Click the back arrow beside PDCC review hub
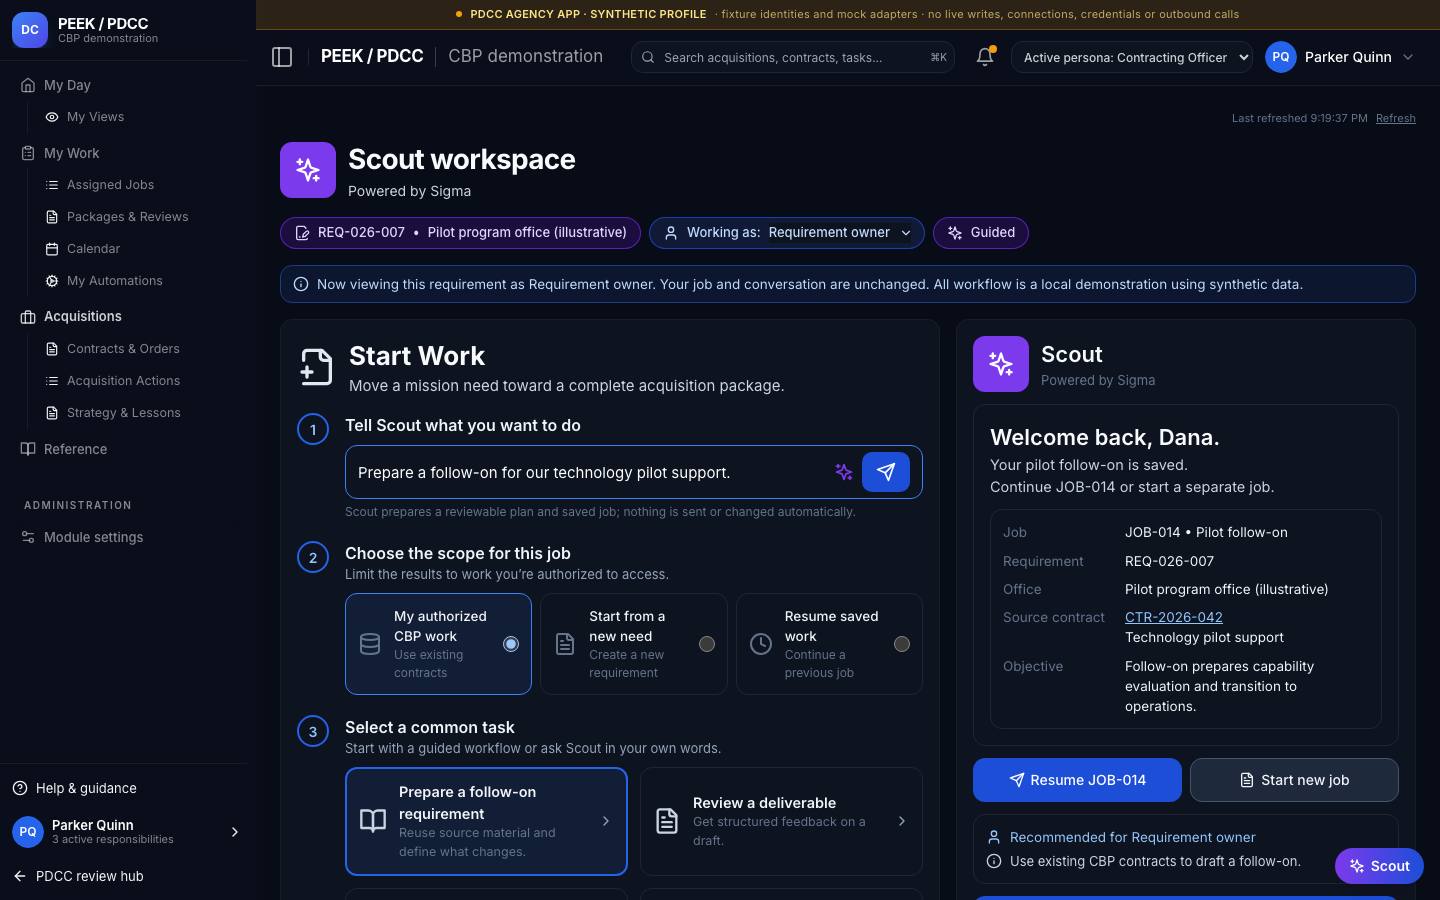Image resolution: width=1440 pixels, height=900 pixels. (20, 876)
